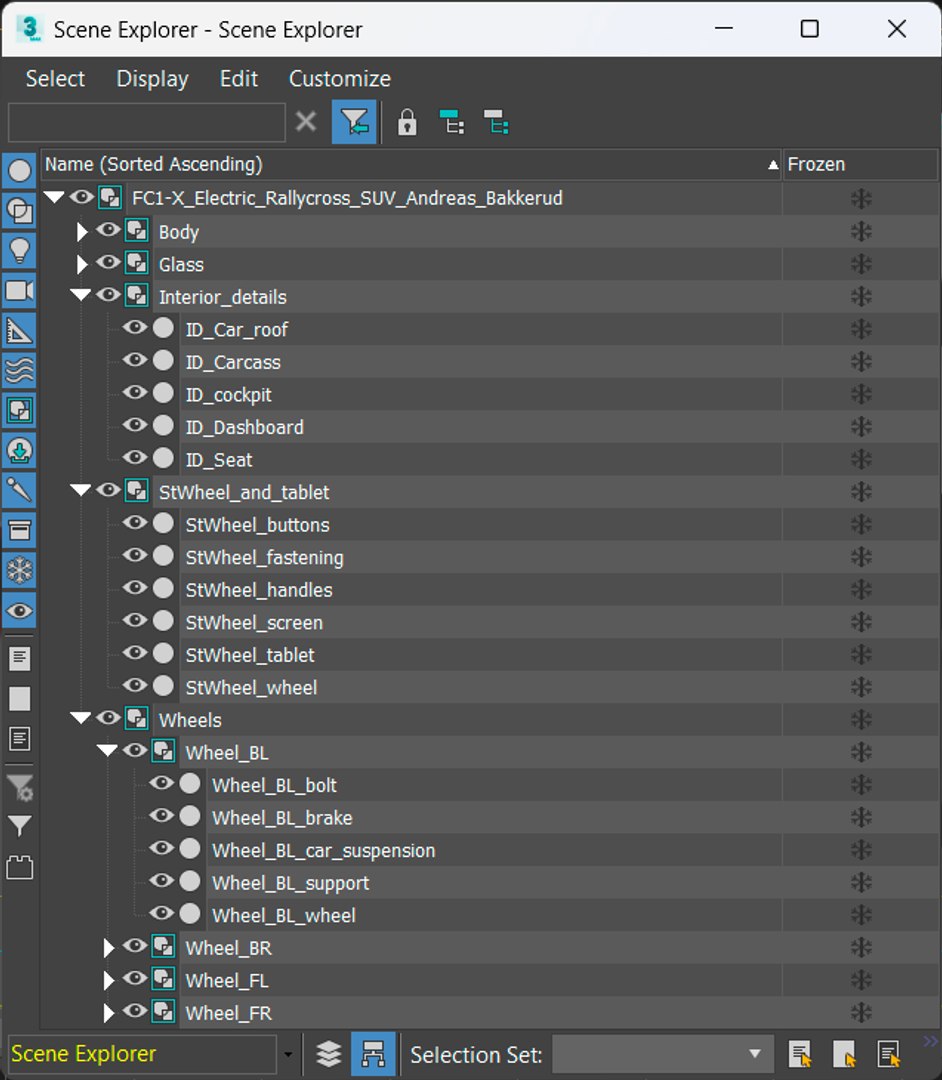The width and height of the screenshot is (942, 1080).
Task: Toggle the frozen objects display filter (snowflake)
Action: point(19,570)
